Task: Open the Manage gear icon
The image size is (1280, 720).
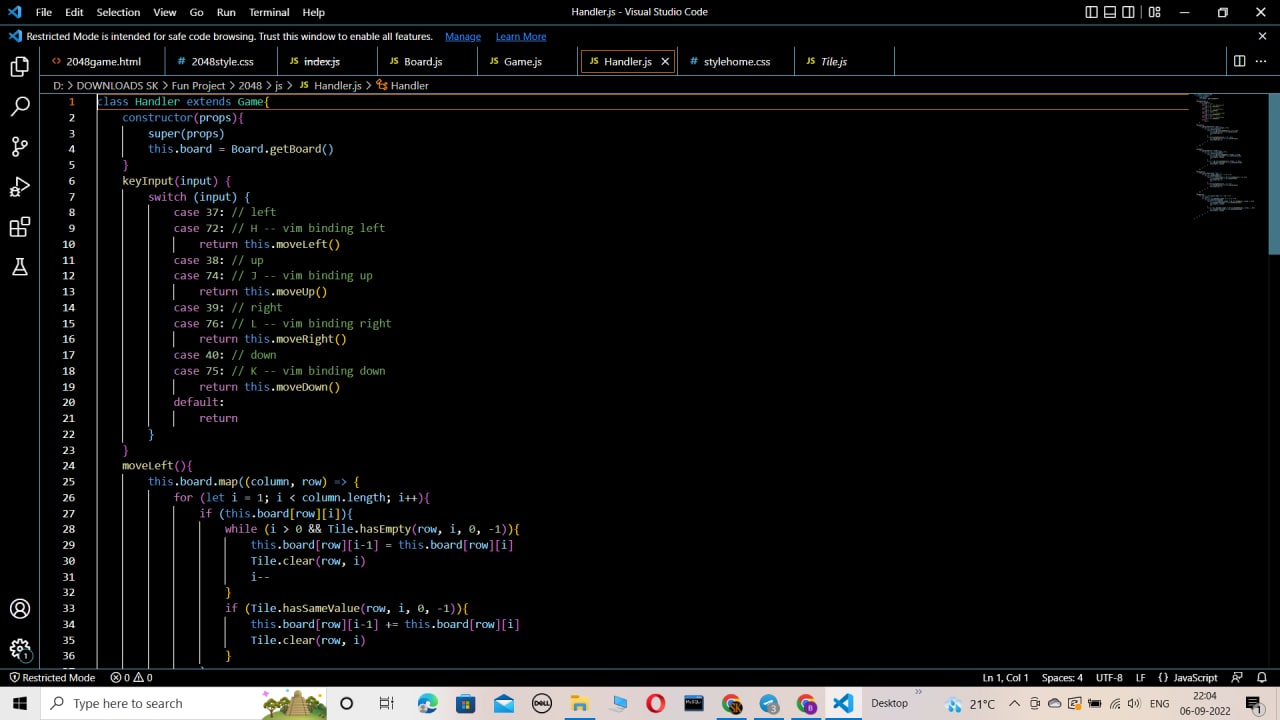Action: tap(20, 649)
